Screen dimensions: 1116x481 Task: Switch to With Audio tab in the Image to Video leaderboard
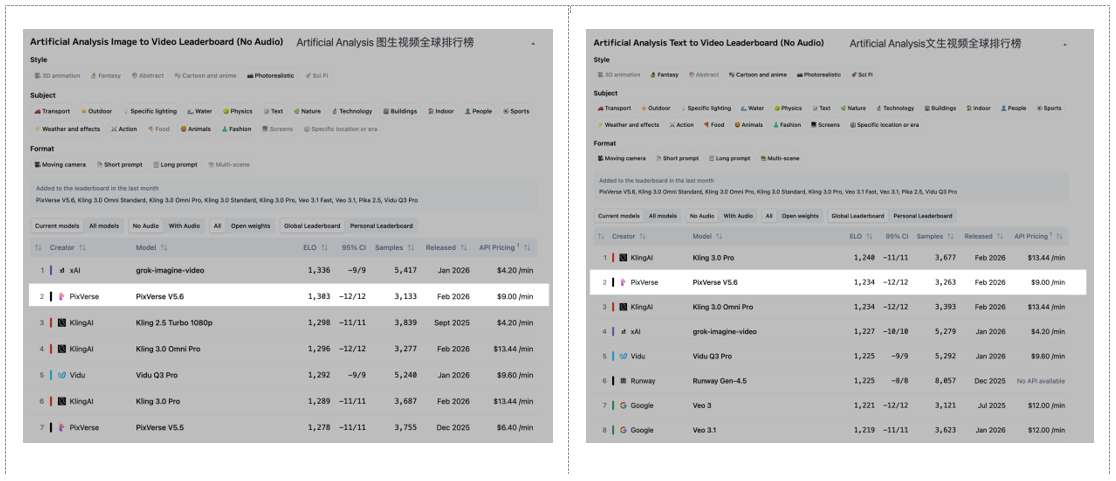coord(183,226)
